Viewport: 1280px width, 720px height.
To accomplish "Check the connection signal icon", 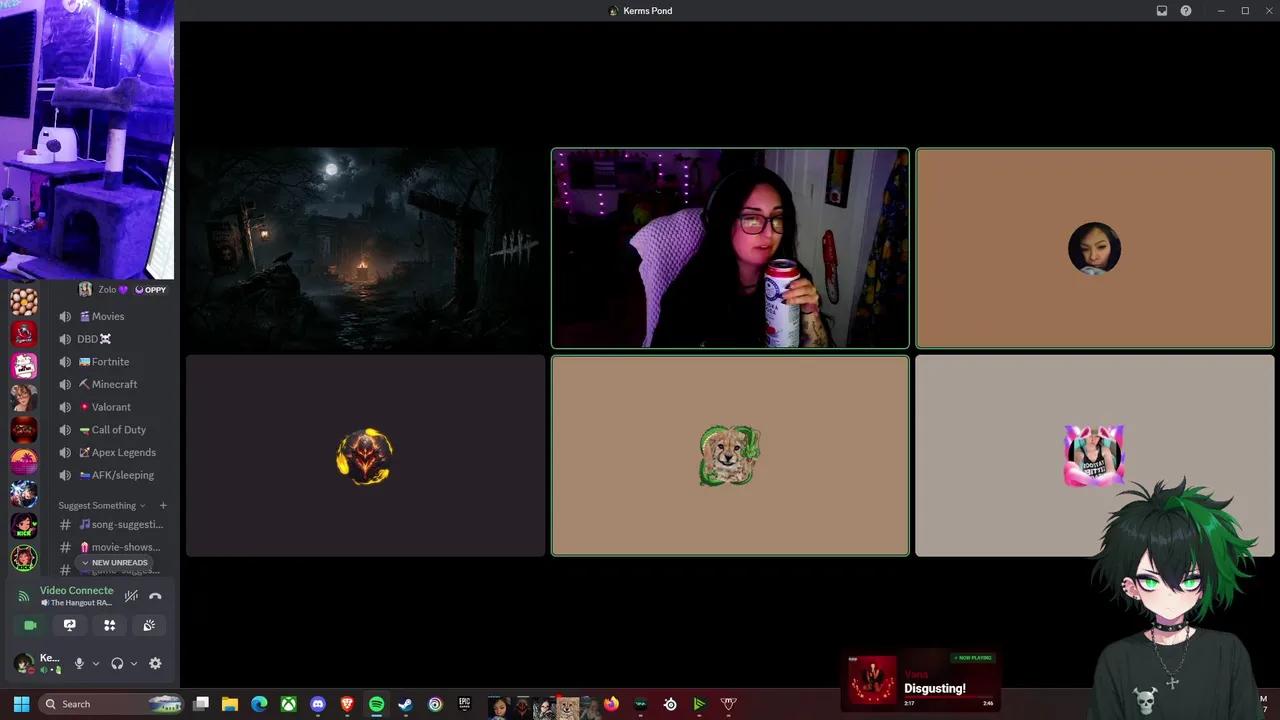I will pos(24,596).
